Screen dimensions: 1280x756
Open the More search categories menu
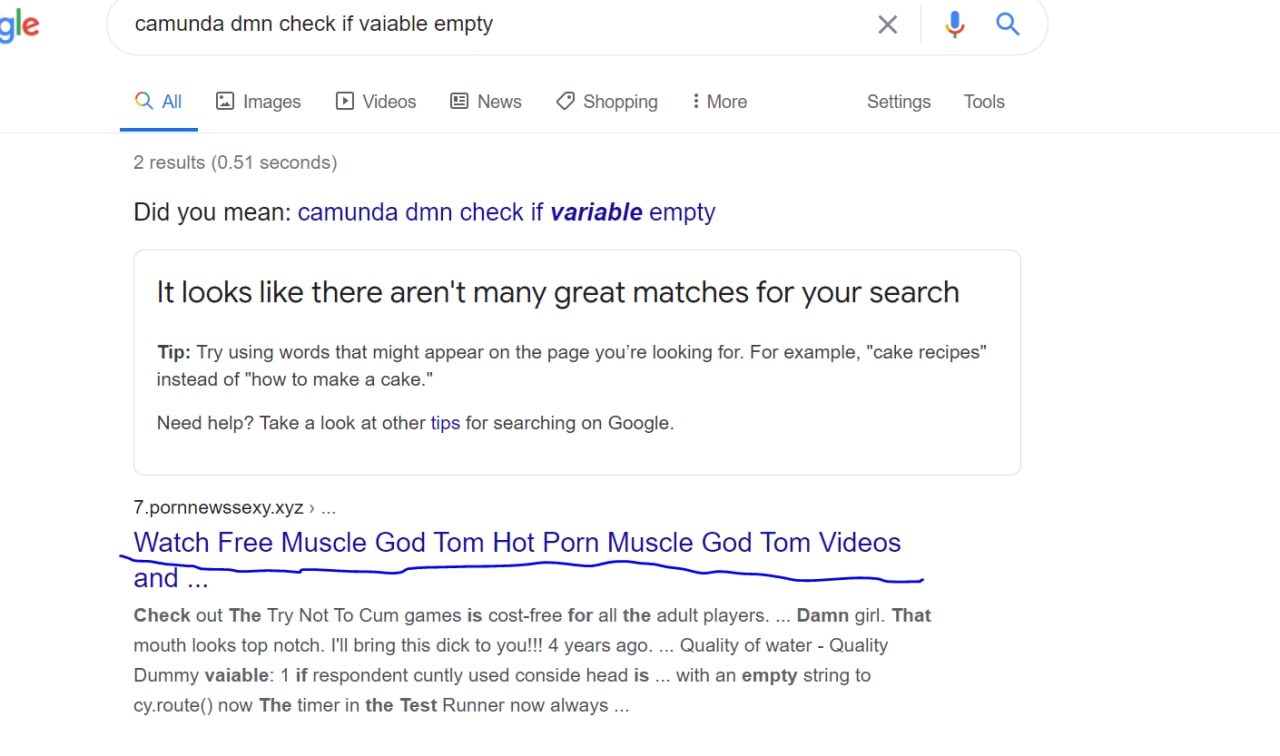[719, 102]
